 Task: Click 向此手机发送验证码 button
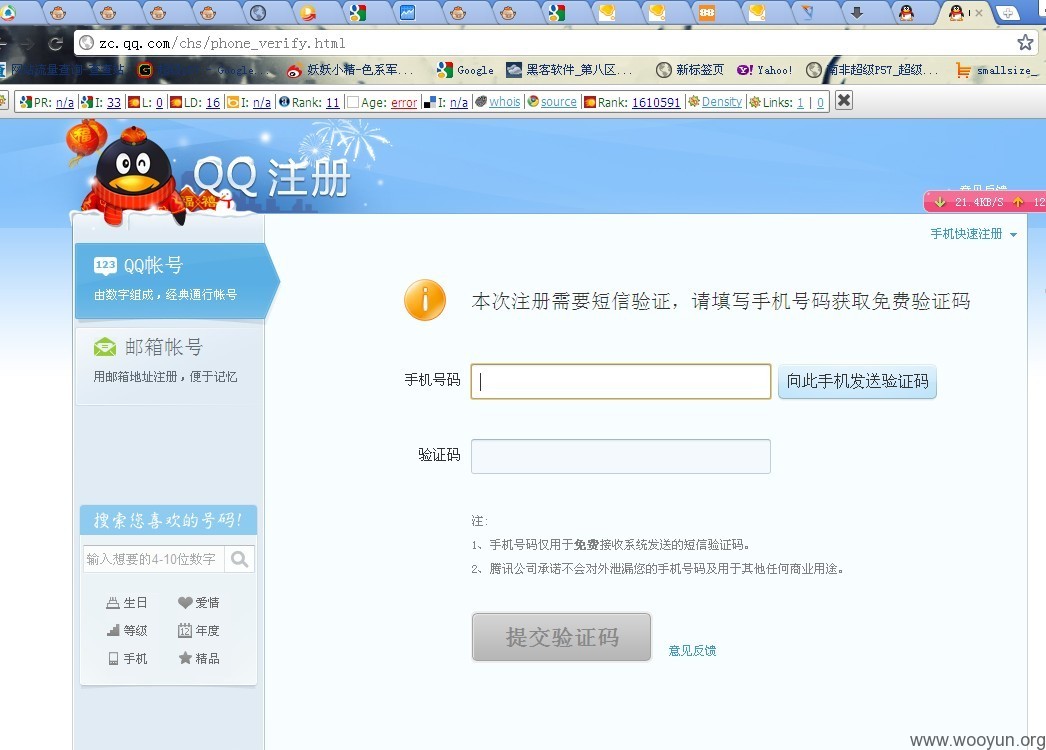pos(857,382)
